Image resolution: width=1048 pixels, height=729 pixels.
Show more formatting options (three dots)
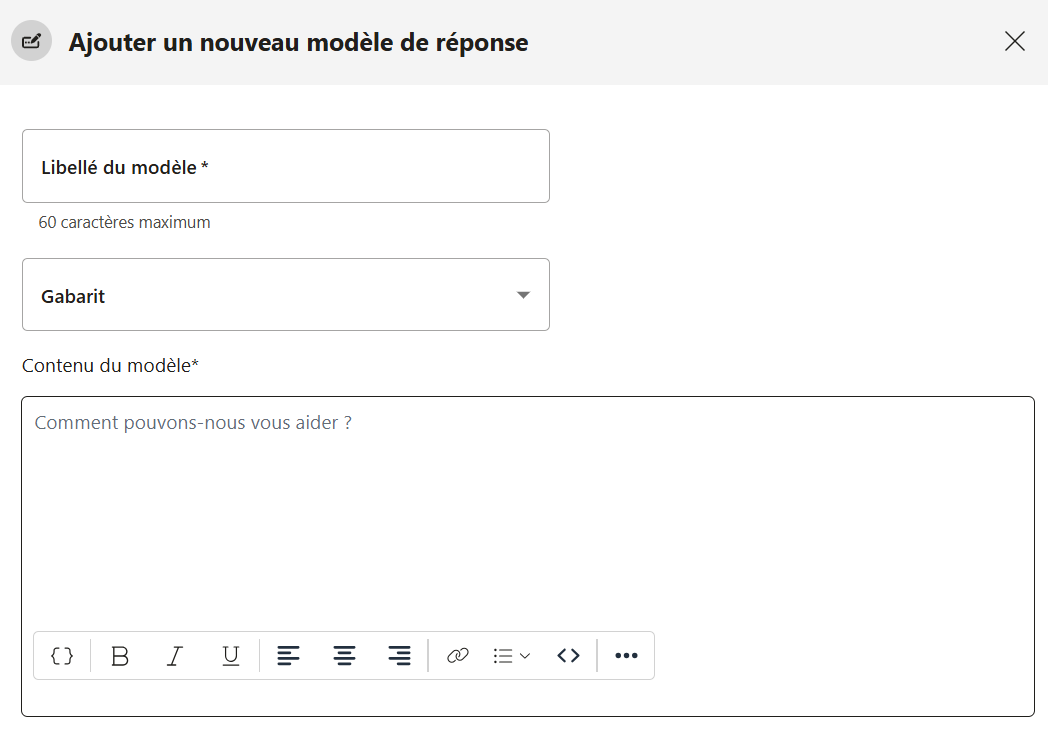(x=626, y=656)
